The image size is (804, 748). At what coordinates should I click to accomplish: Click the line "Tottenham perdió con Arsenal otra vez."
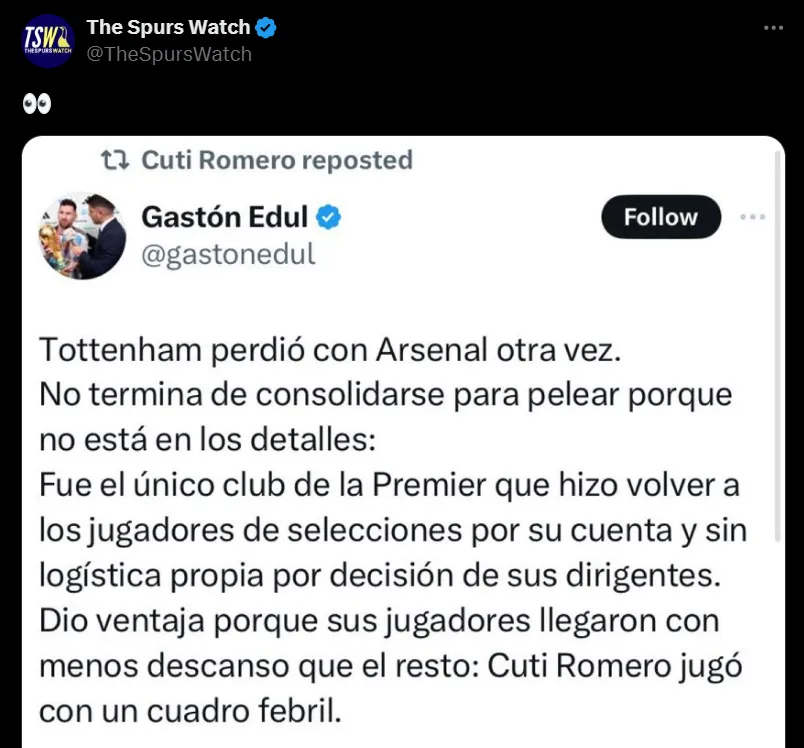click(x=330, y=350)
